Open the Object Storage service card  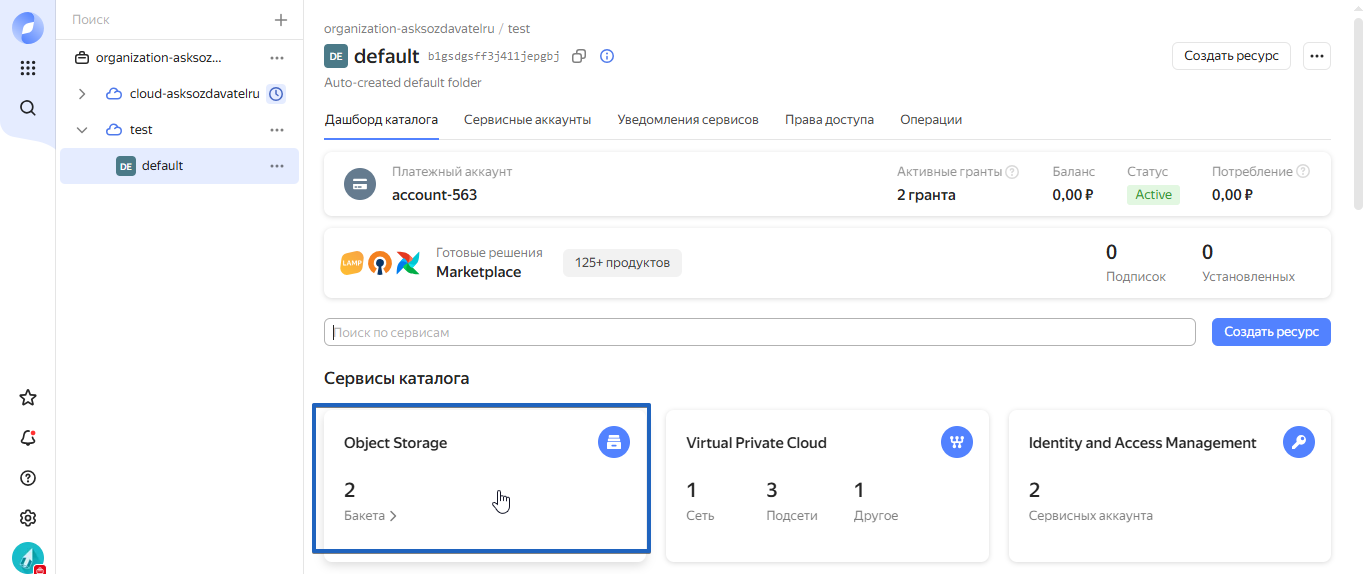pyautogui.click(x=484, y=484)
